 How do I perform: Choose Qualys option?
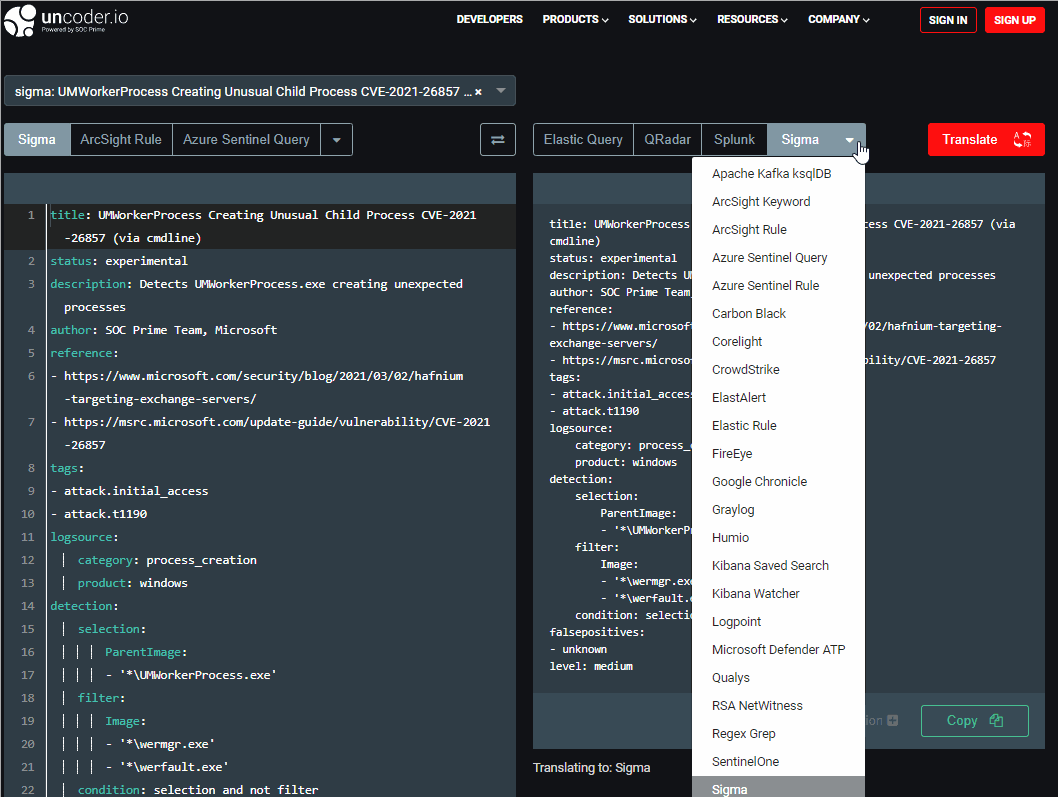coord(779,678)
